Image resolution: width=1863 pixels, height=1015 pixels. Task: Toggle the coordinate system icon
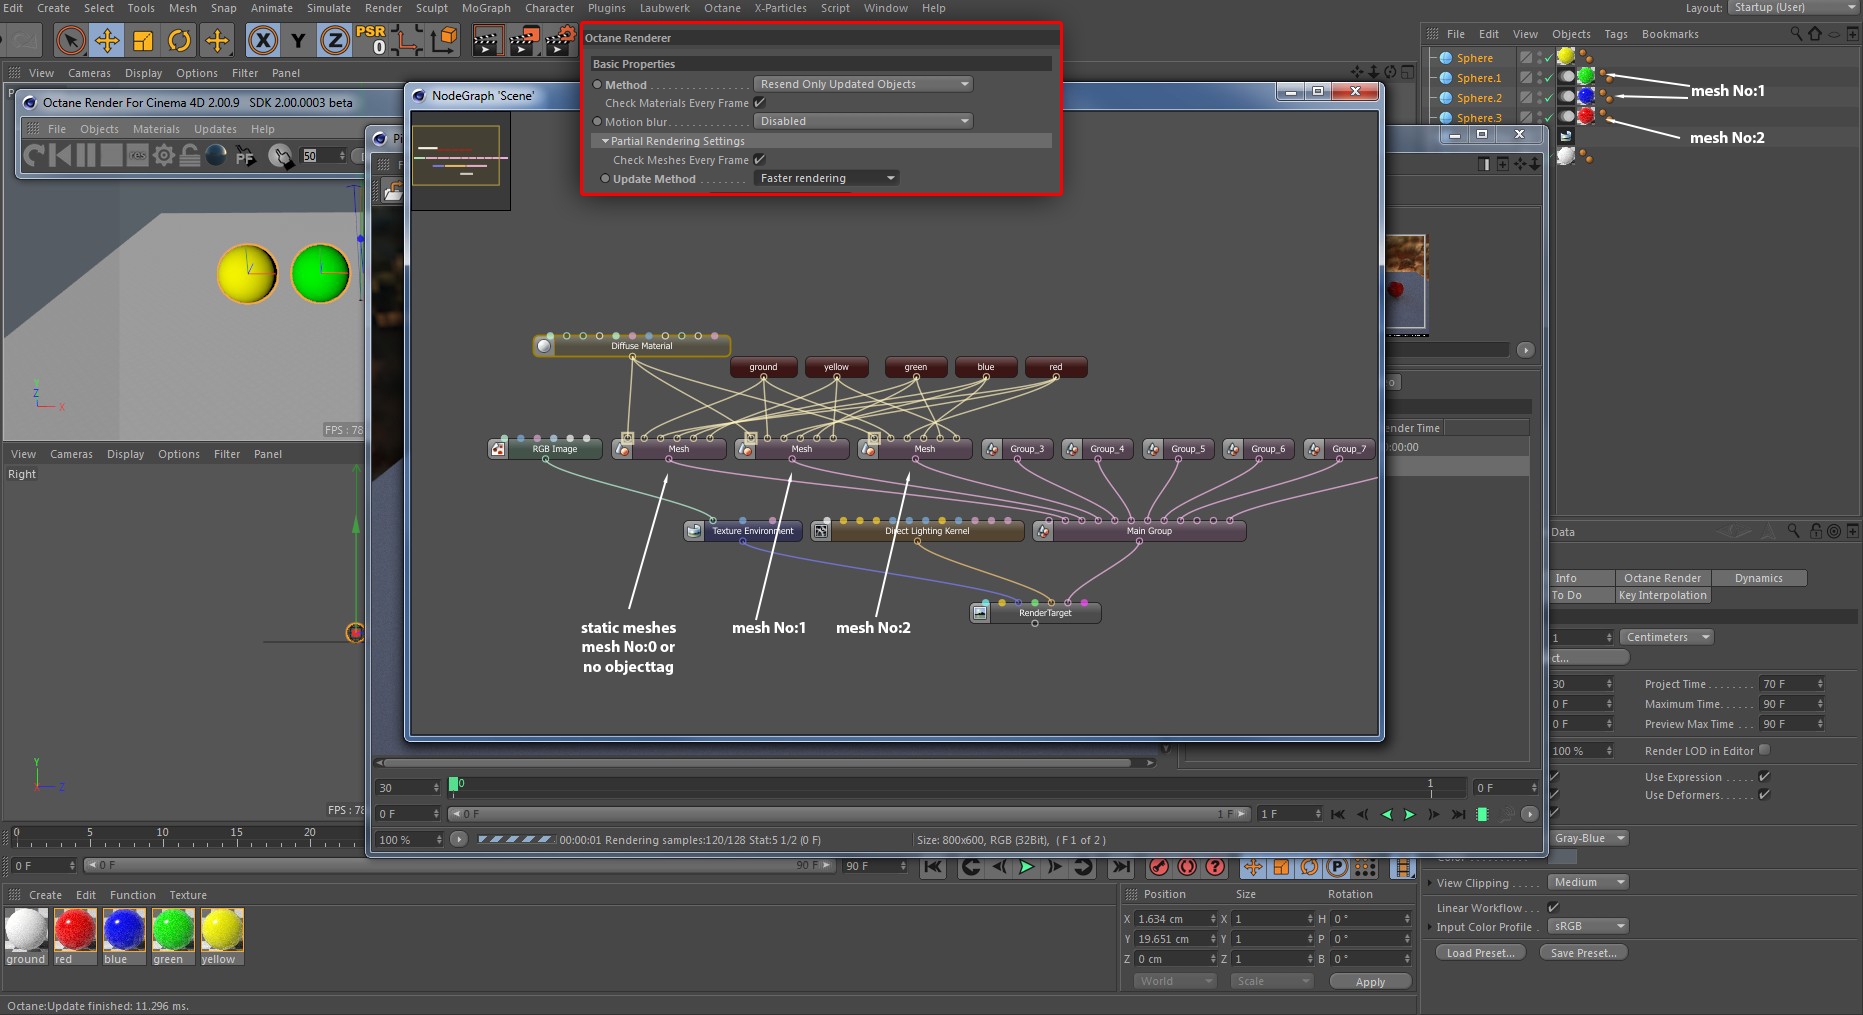(444, 40)
